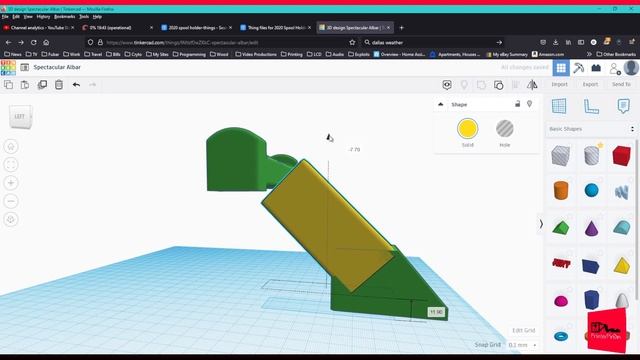Pick the striped Cylinder hole shape
The height and width of the screenshot is (360, 640).
(591, 155)
